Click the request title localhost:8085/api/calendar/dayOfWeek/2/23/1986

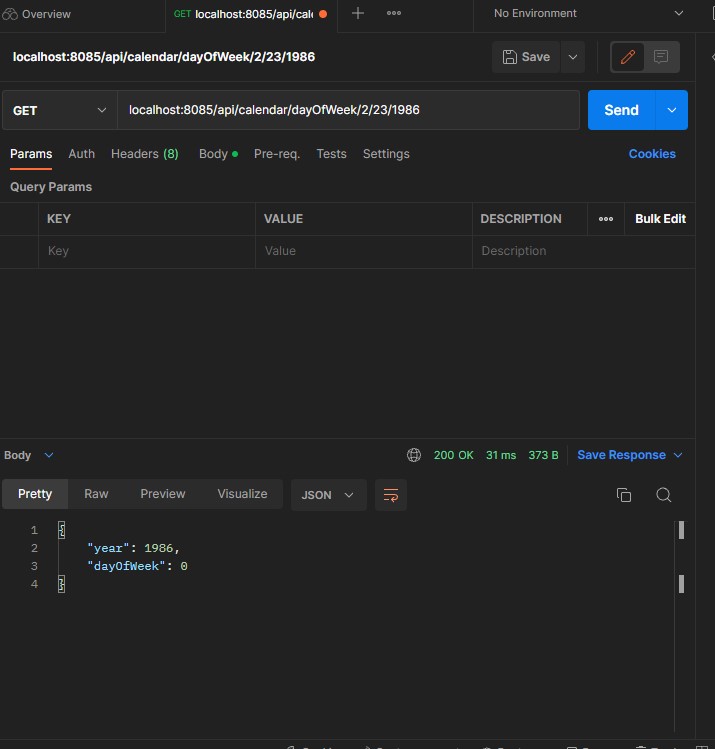click(x=164, y=57)
